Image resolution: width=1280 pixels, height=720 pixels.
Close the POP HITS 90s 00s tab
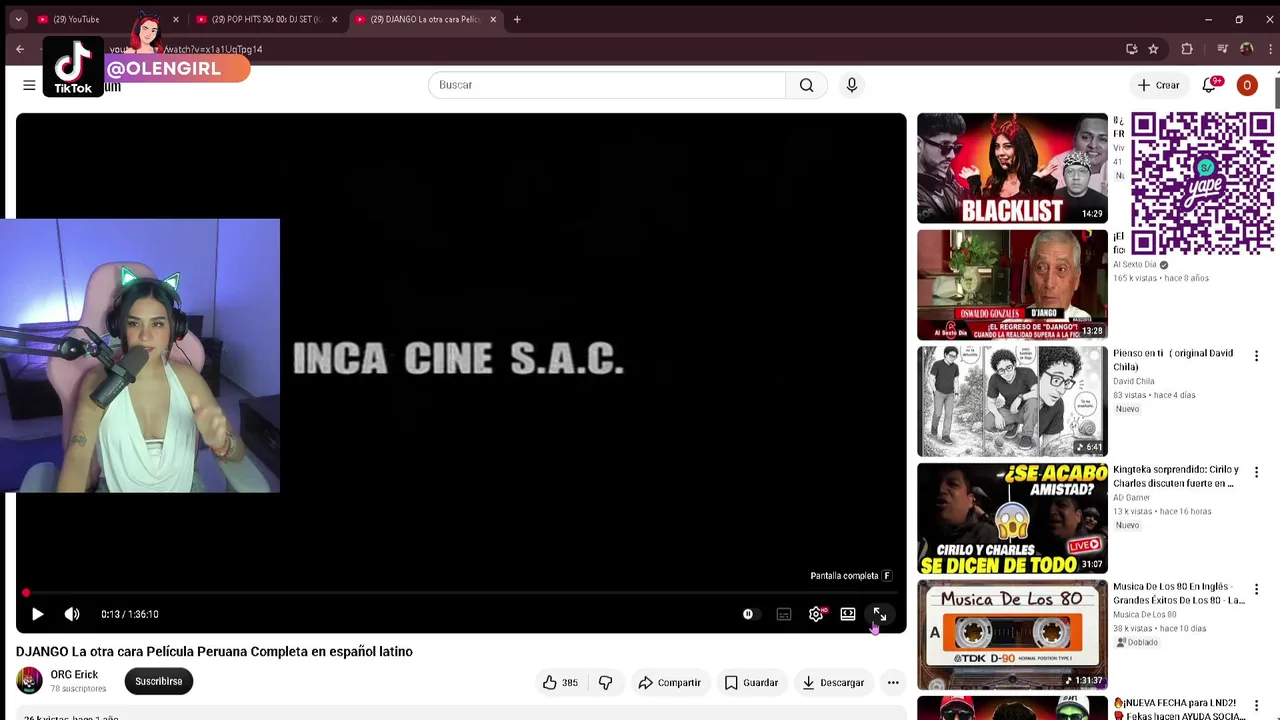(x=334, y=19)
